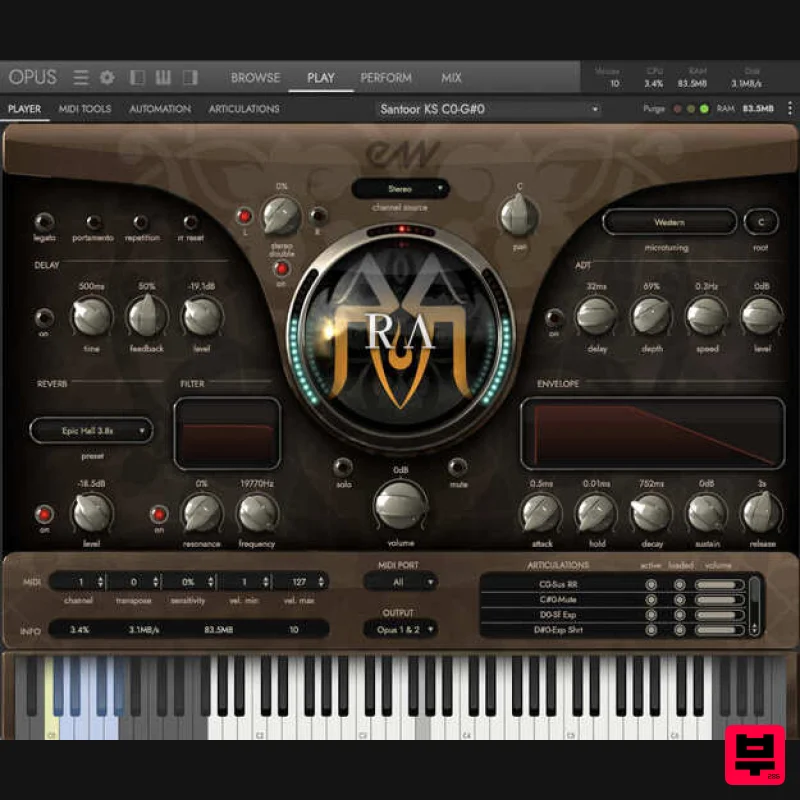Open the Opus settings gear icon
Viewport: 800px width, 800px height.
click(106, 77)
